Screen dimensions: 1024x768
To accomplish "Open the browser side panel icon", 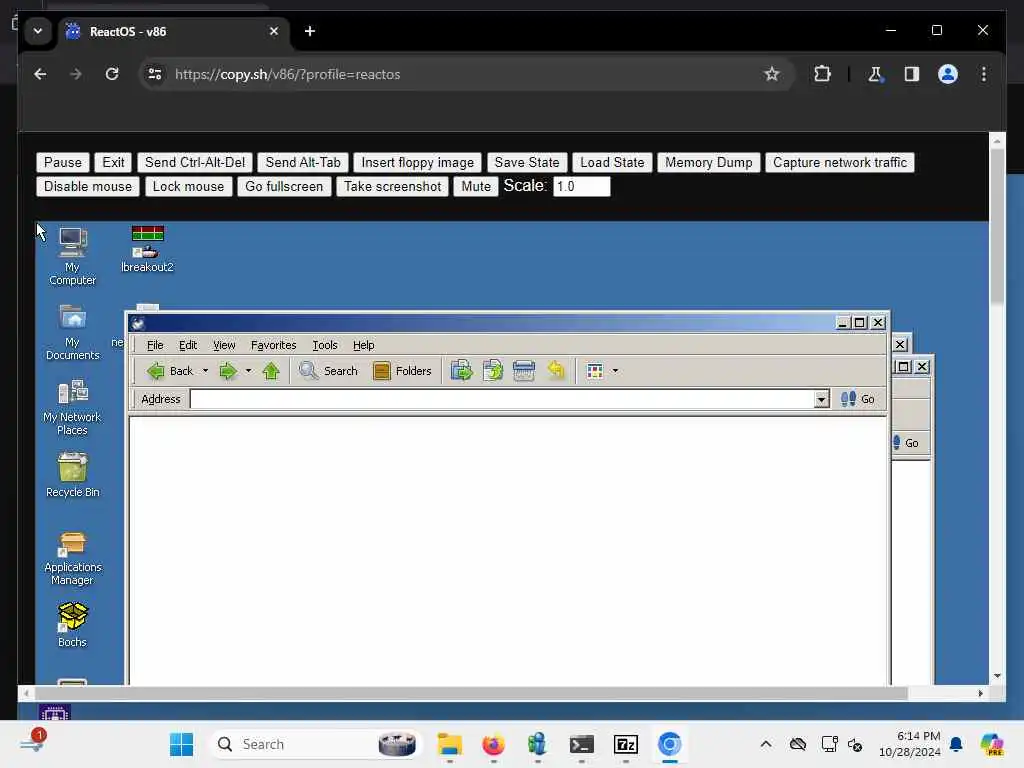I will tap(912, 74).
